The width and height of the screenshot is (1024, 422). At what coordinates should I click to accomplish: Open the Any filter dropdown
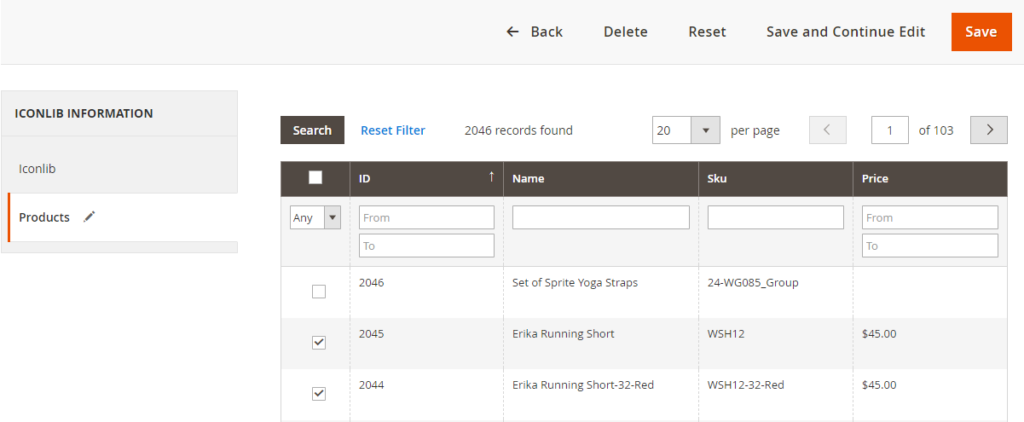[x=315, y=218]
